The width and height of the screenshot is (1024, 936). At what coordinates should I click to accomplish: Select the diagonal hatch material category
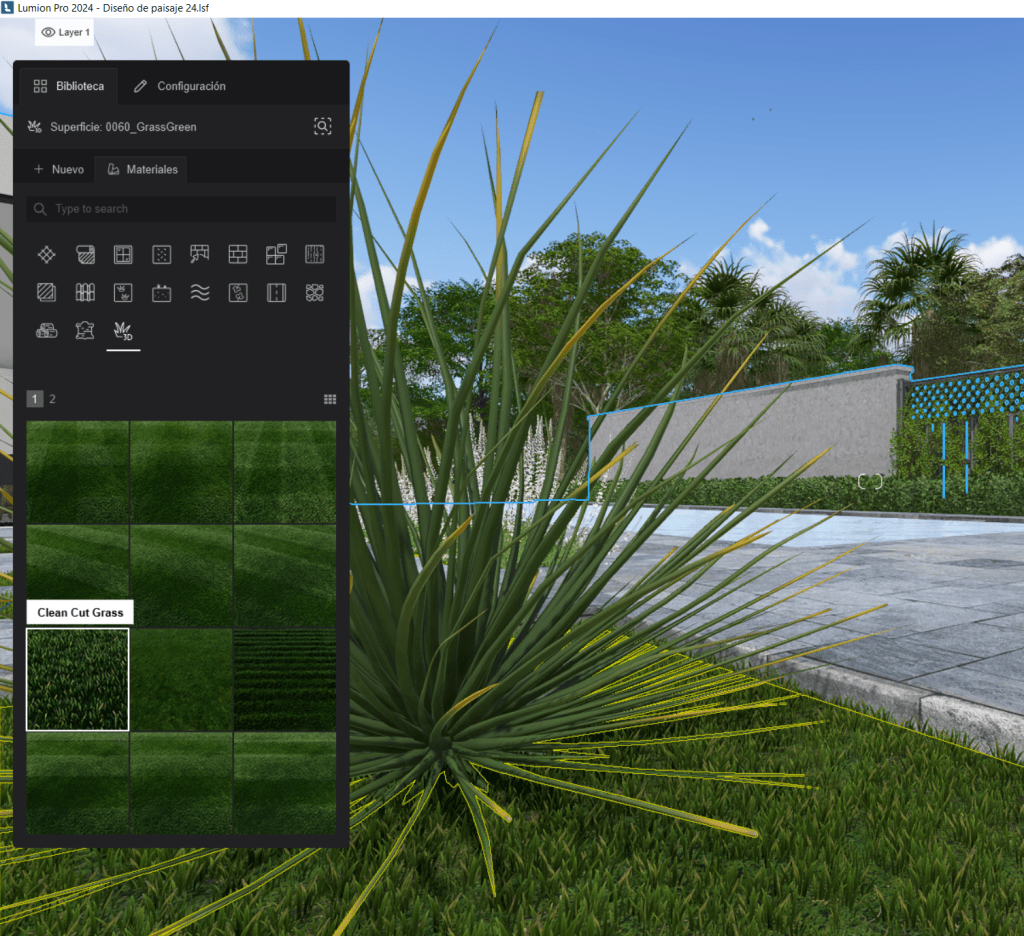(x=46, y=292)
